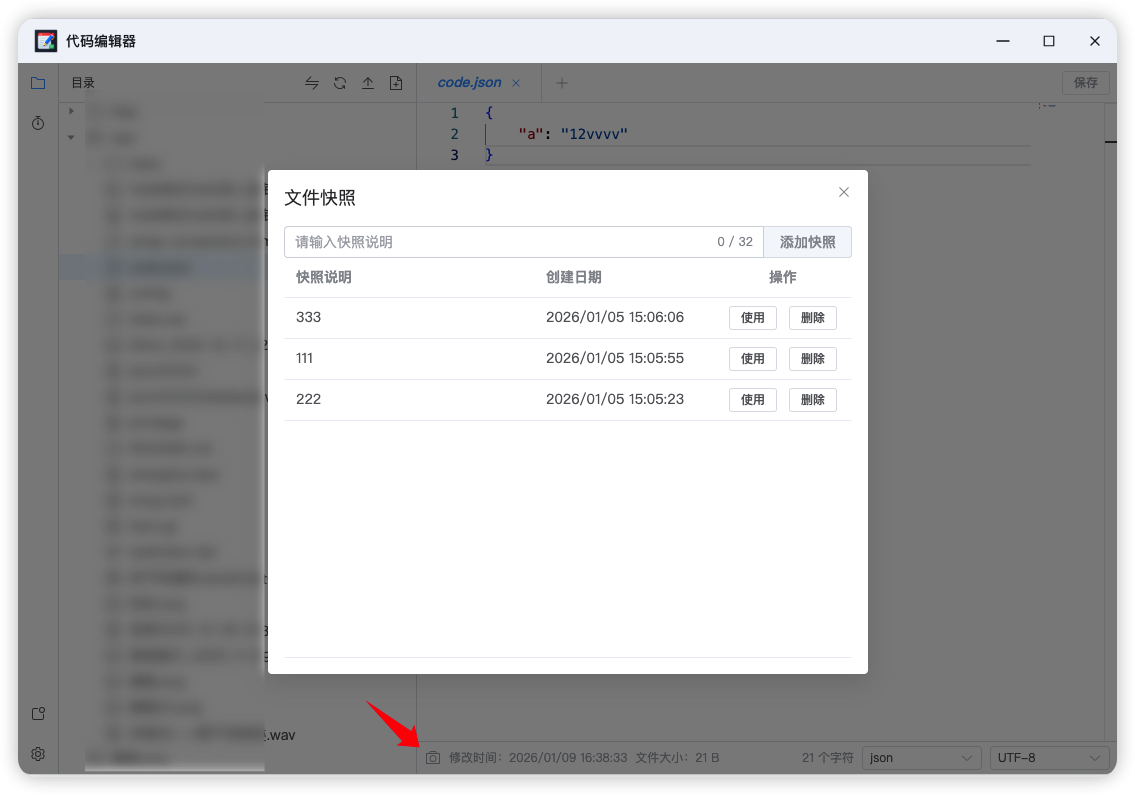Click line number 3 in editor
The image size is (1135, 795).
point(454,155)
